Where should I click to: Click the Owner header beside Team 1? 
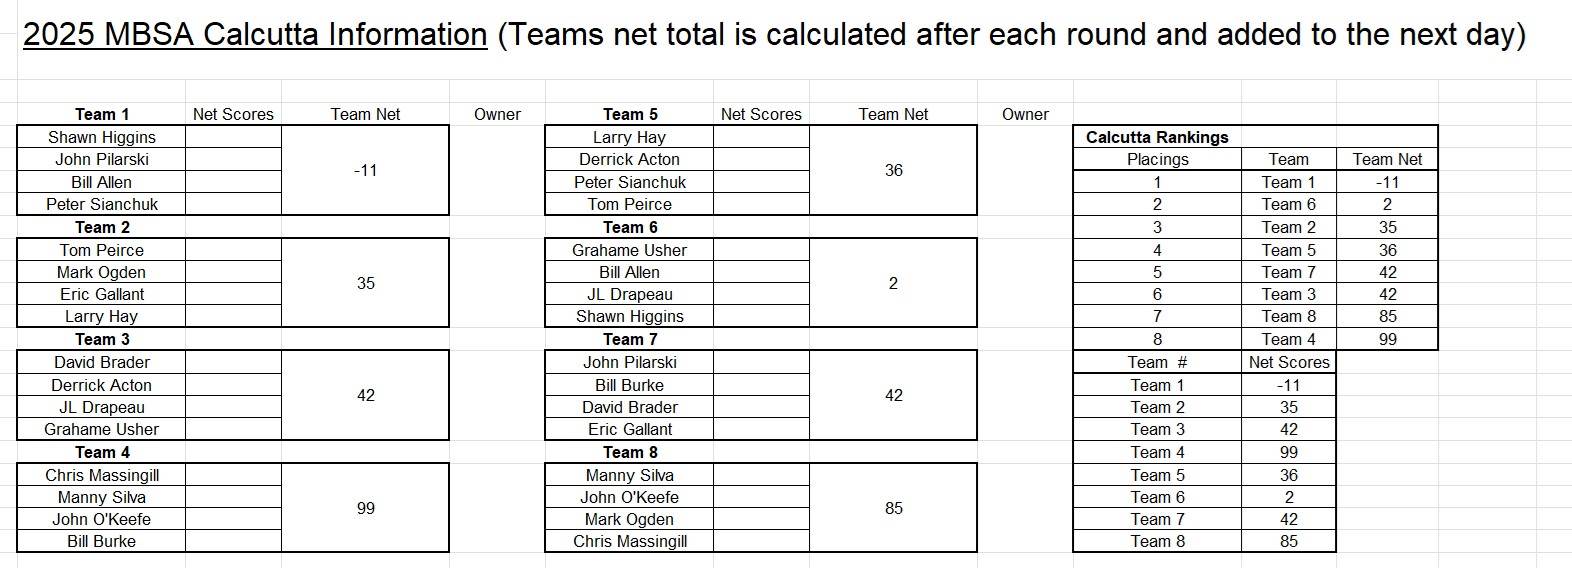pyautogui.click(x=497, y=114)
